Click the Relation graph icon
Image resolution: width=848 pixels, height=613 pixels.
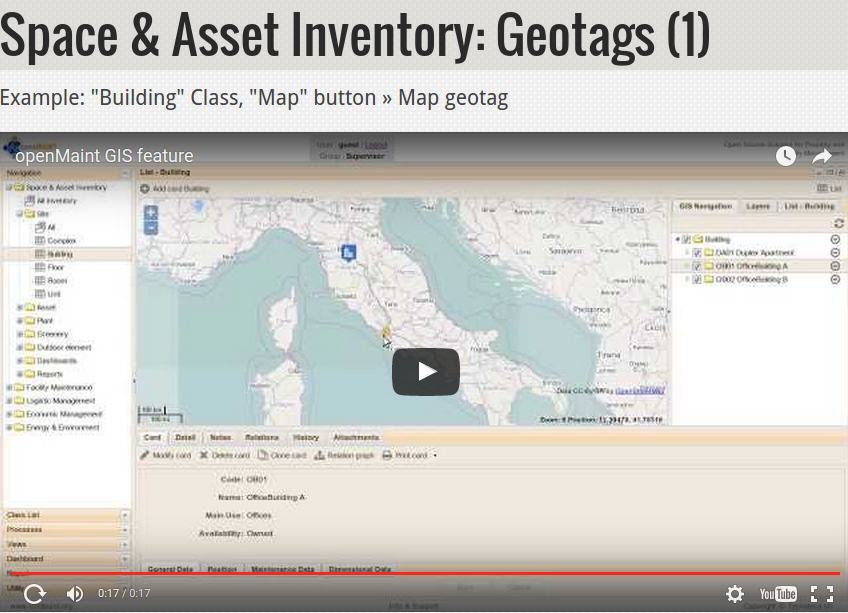[x=319, y=455]
